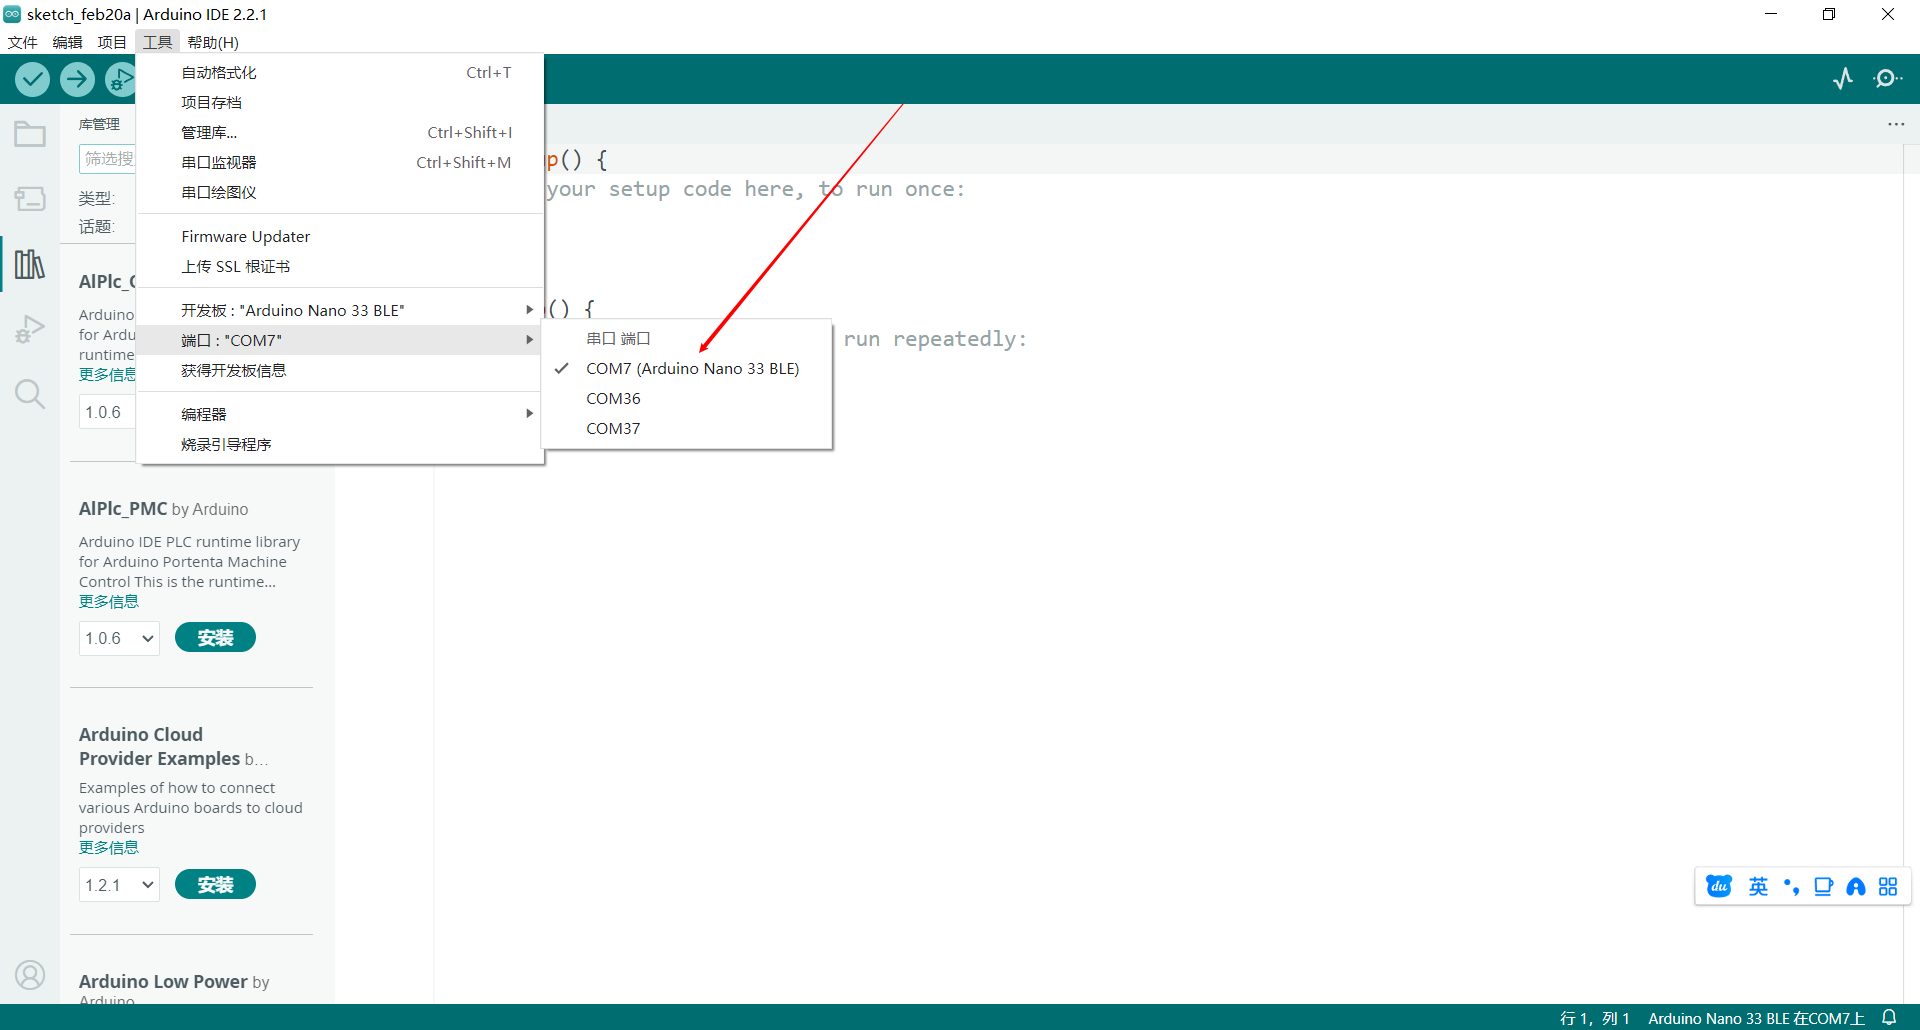Open the Search sidebar icon
This screenshot has width=1920, height=1030.
[x=30, y=394]
